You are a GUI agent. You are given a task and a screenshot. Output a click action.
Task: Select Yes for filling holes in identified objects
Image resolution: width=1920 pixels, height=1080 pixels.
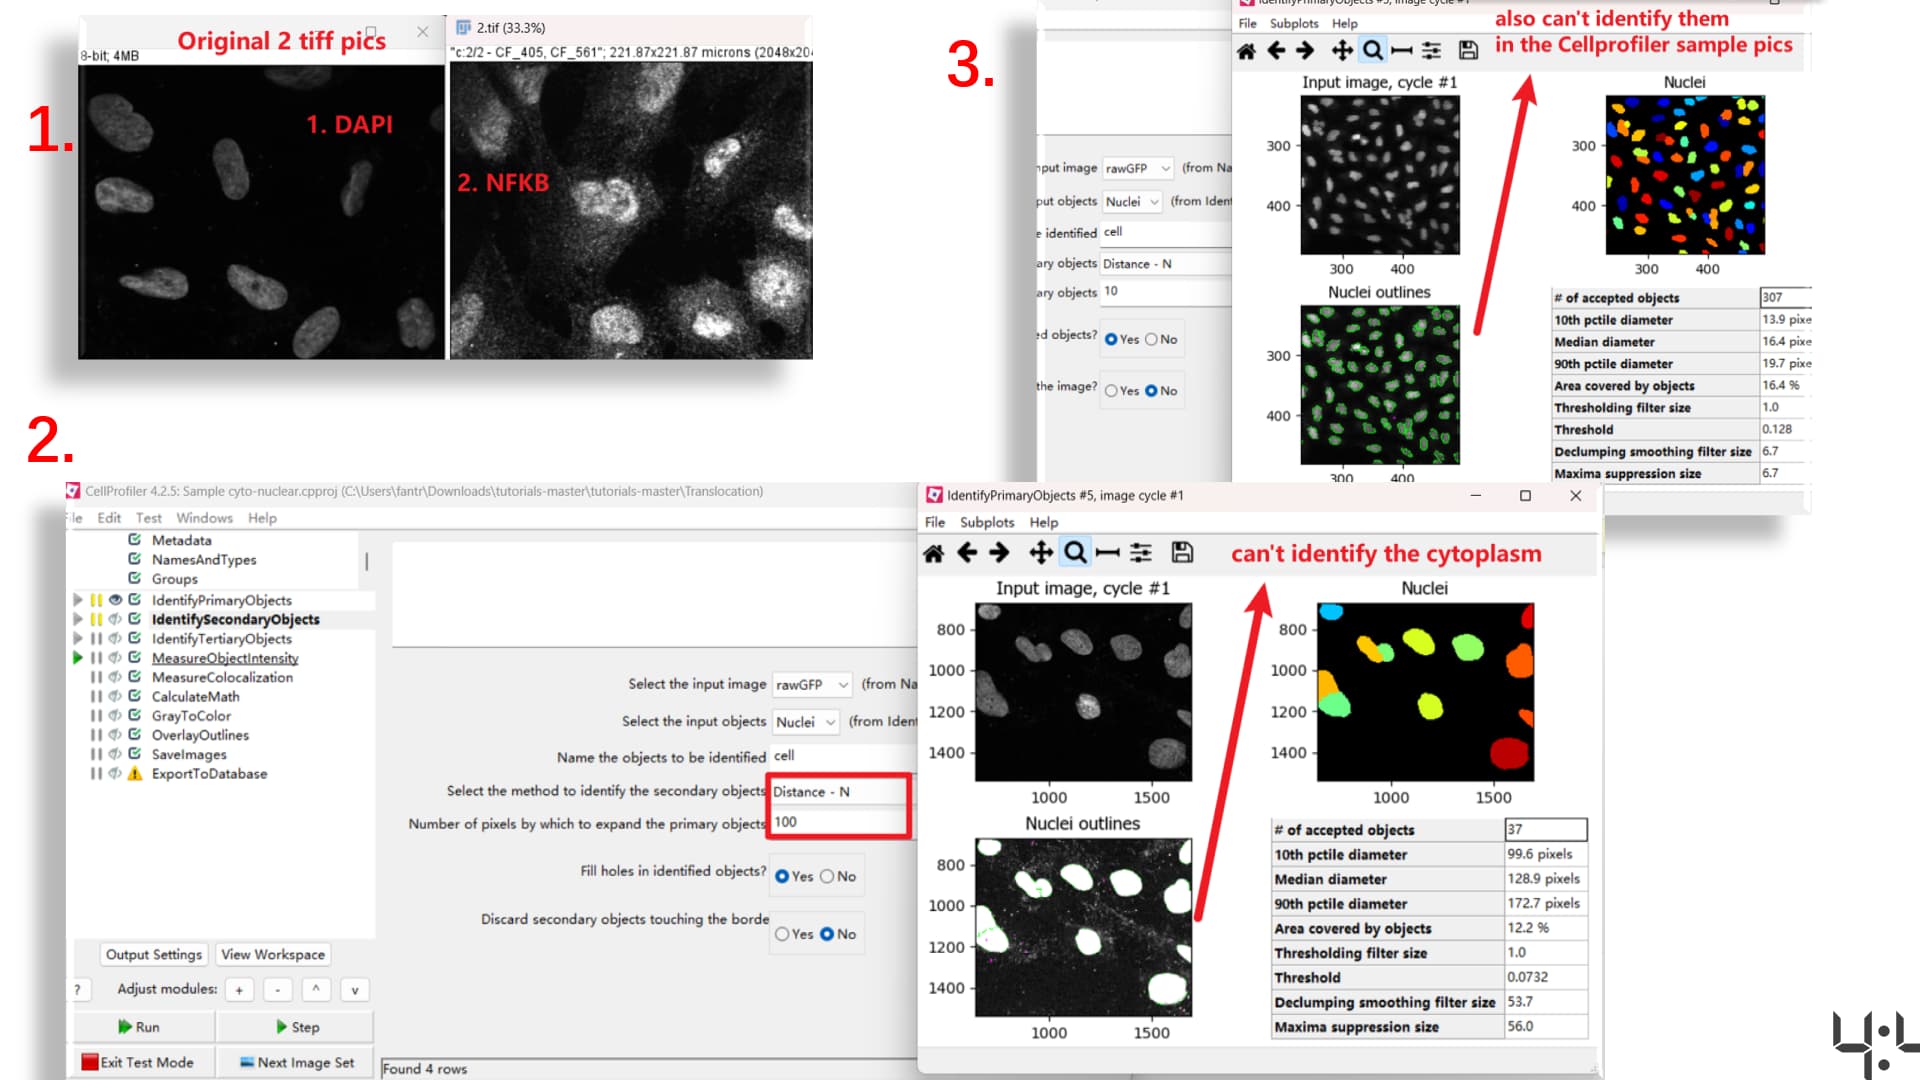click(783, 875)
